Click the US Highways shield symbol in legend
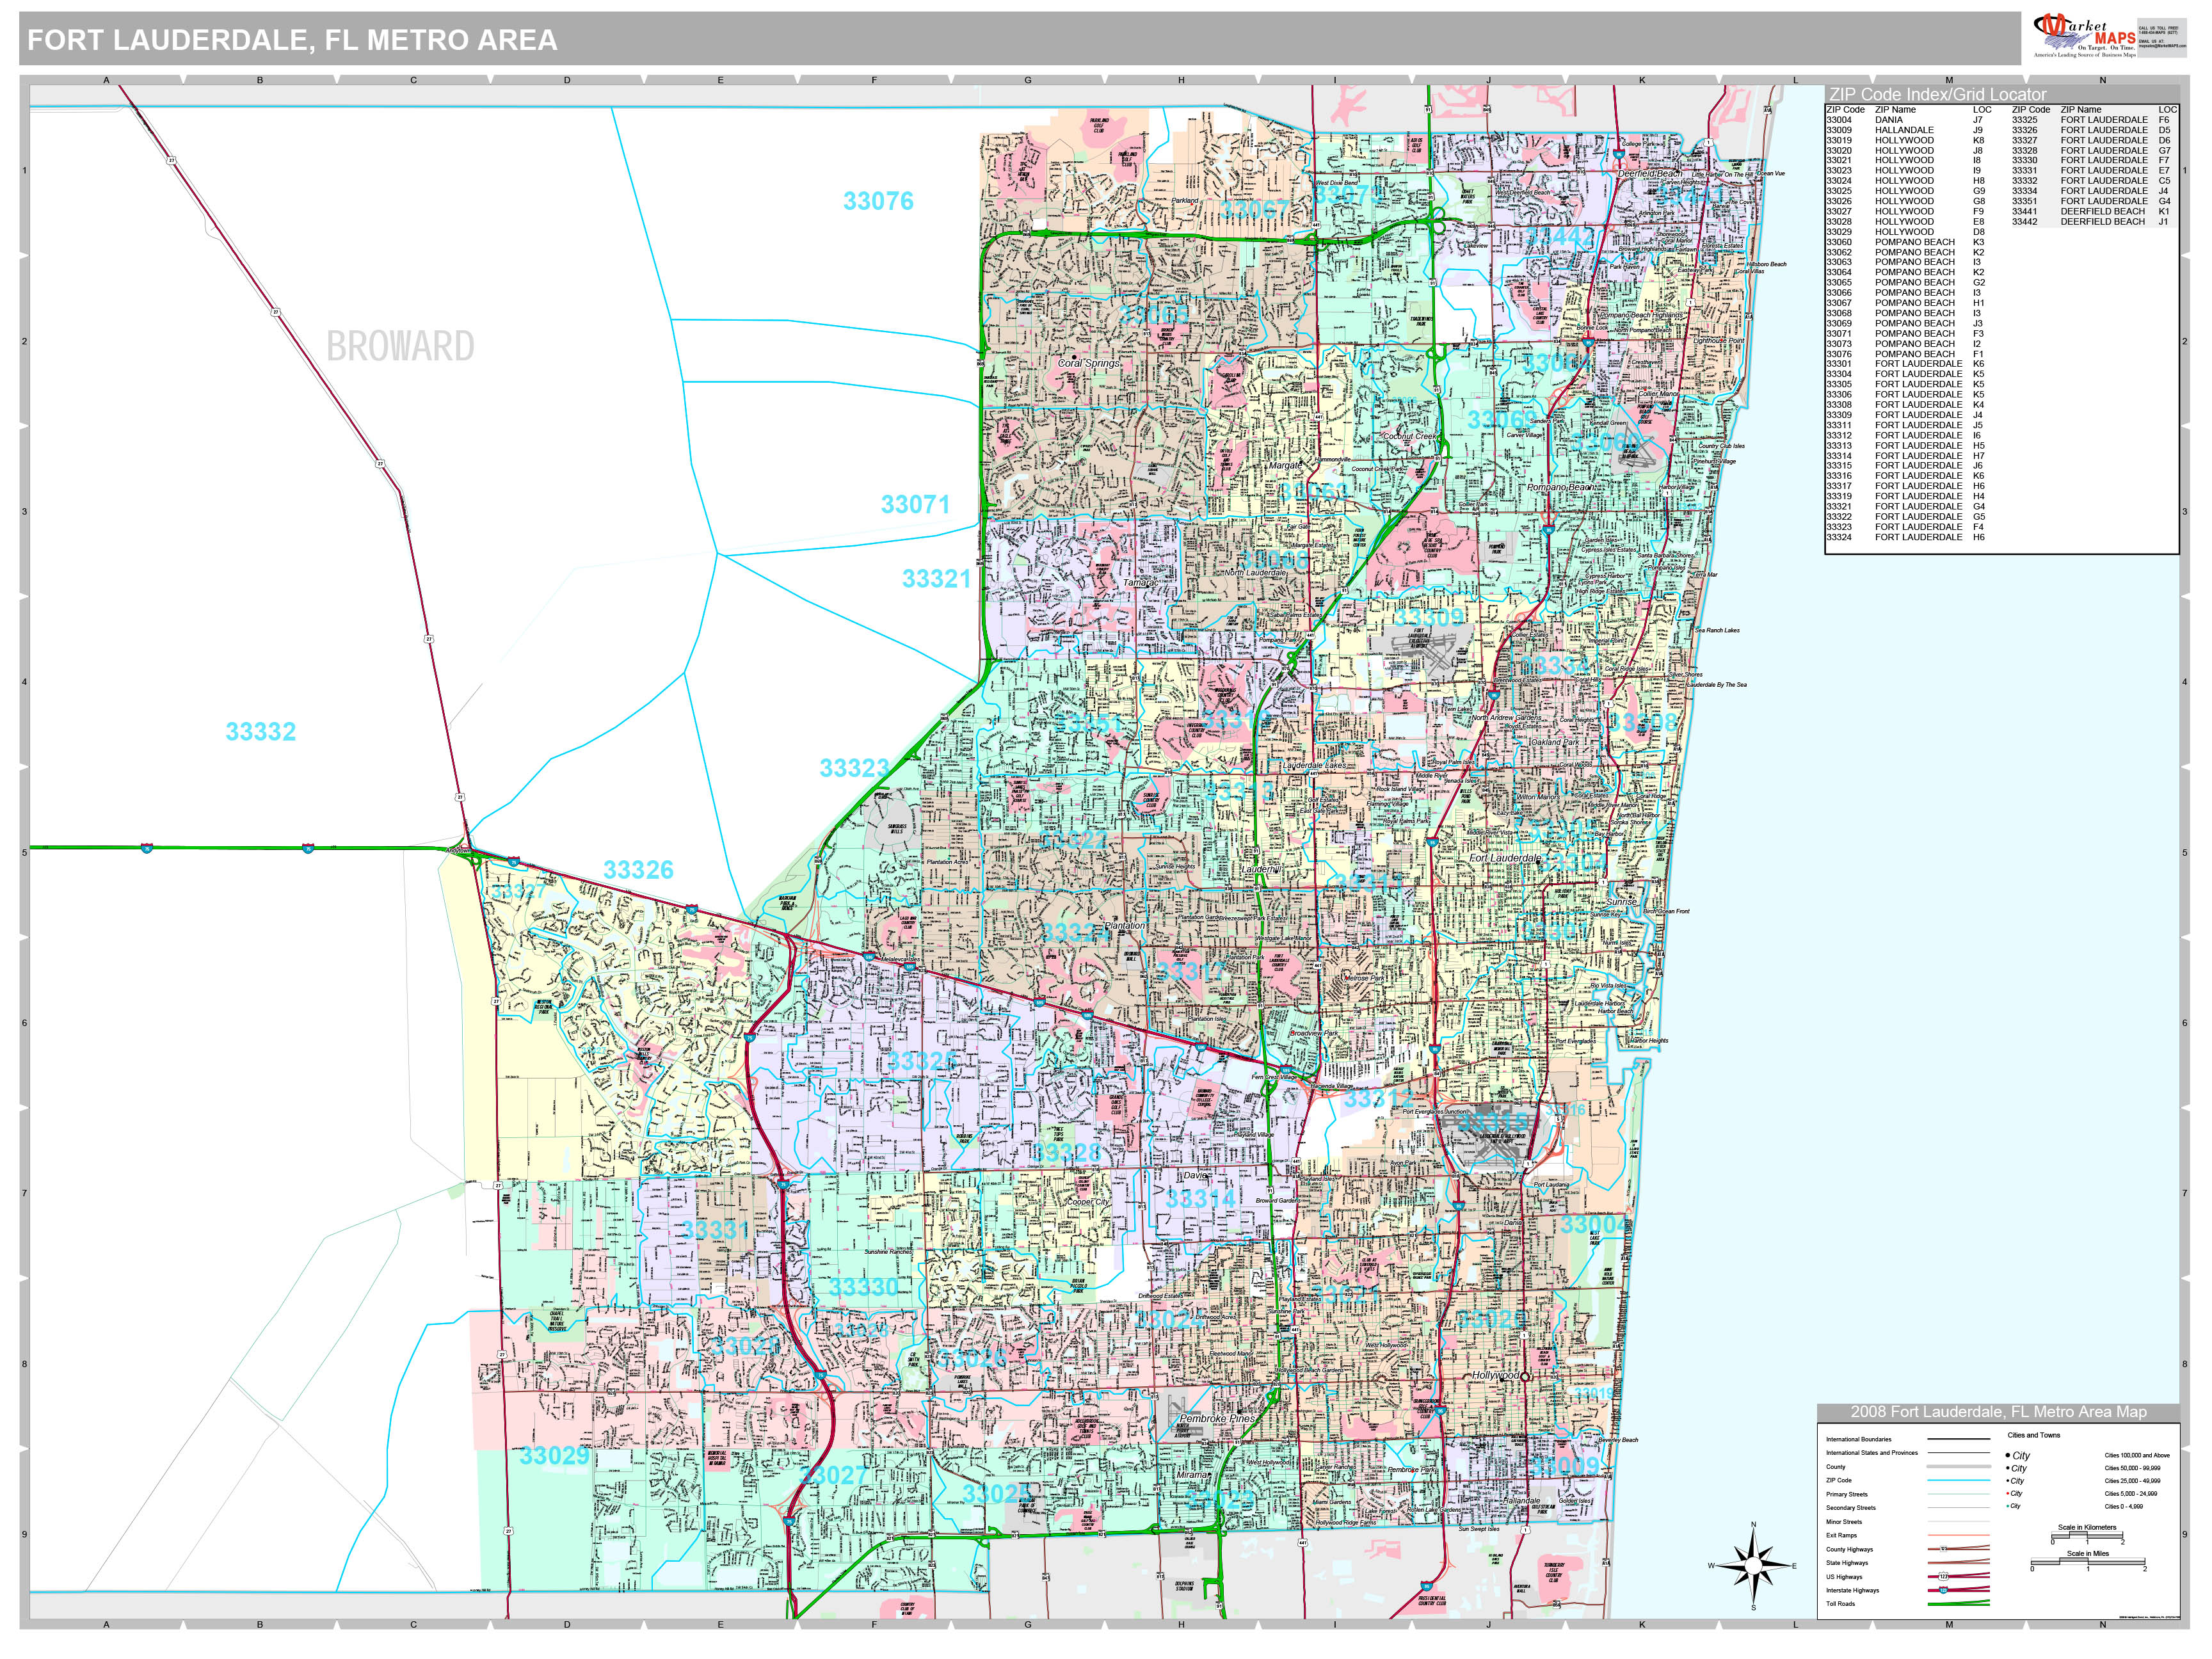The image size is (2212, 1659). [1944, 1577]
